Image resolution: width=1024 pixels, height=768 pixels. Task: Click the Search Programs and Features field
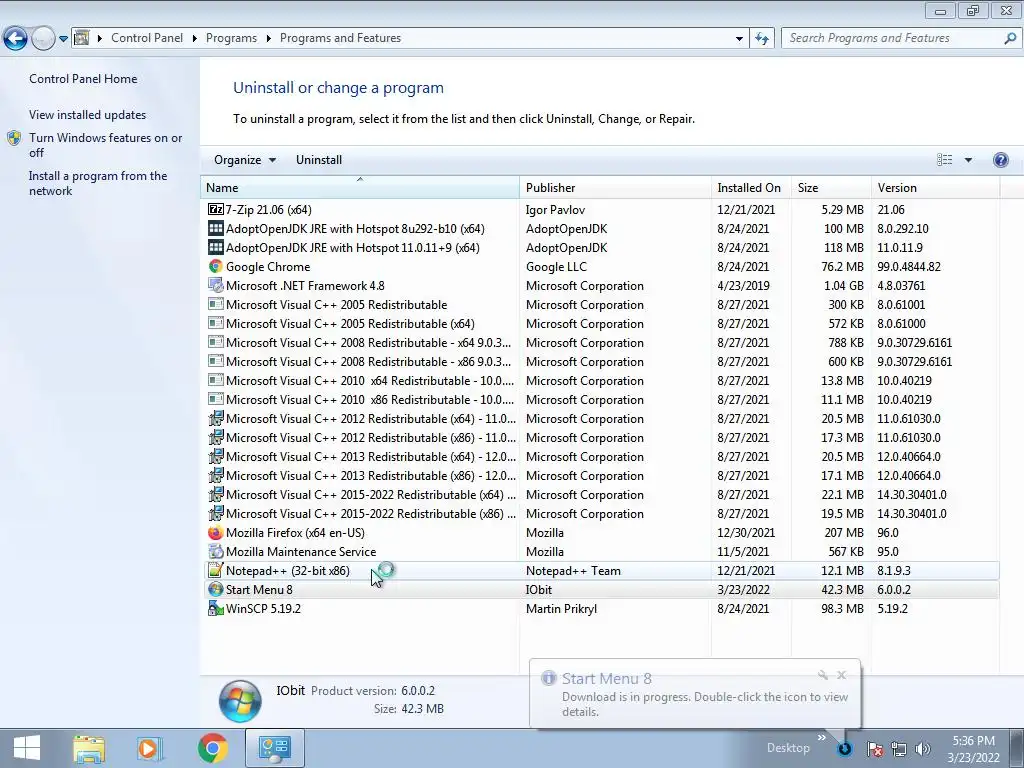tap(891, 39)
